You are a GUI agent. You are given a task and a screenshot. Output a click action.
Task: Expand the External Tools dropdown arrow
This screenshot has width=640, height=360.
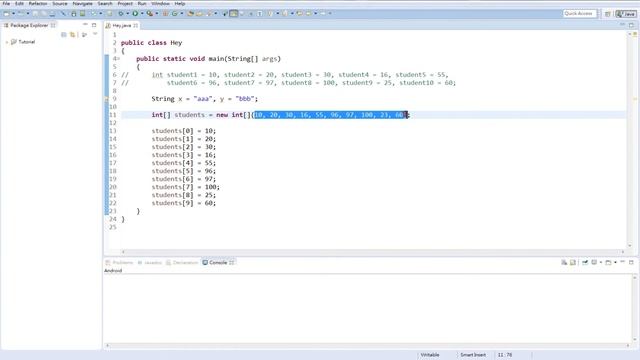point(157,13)
